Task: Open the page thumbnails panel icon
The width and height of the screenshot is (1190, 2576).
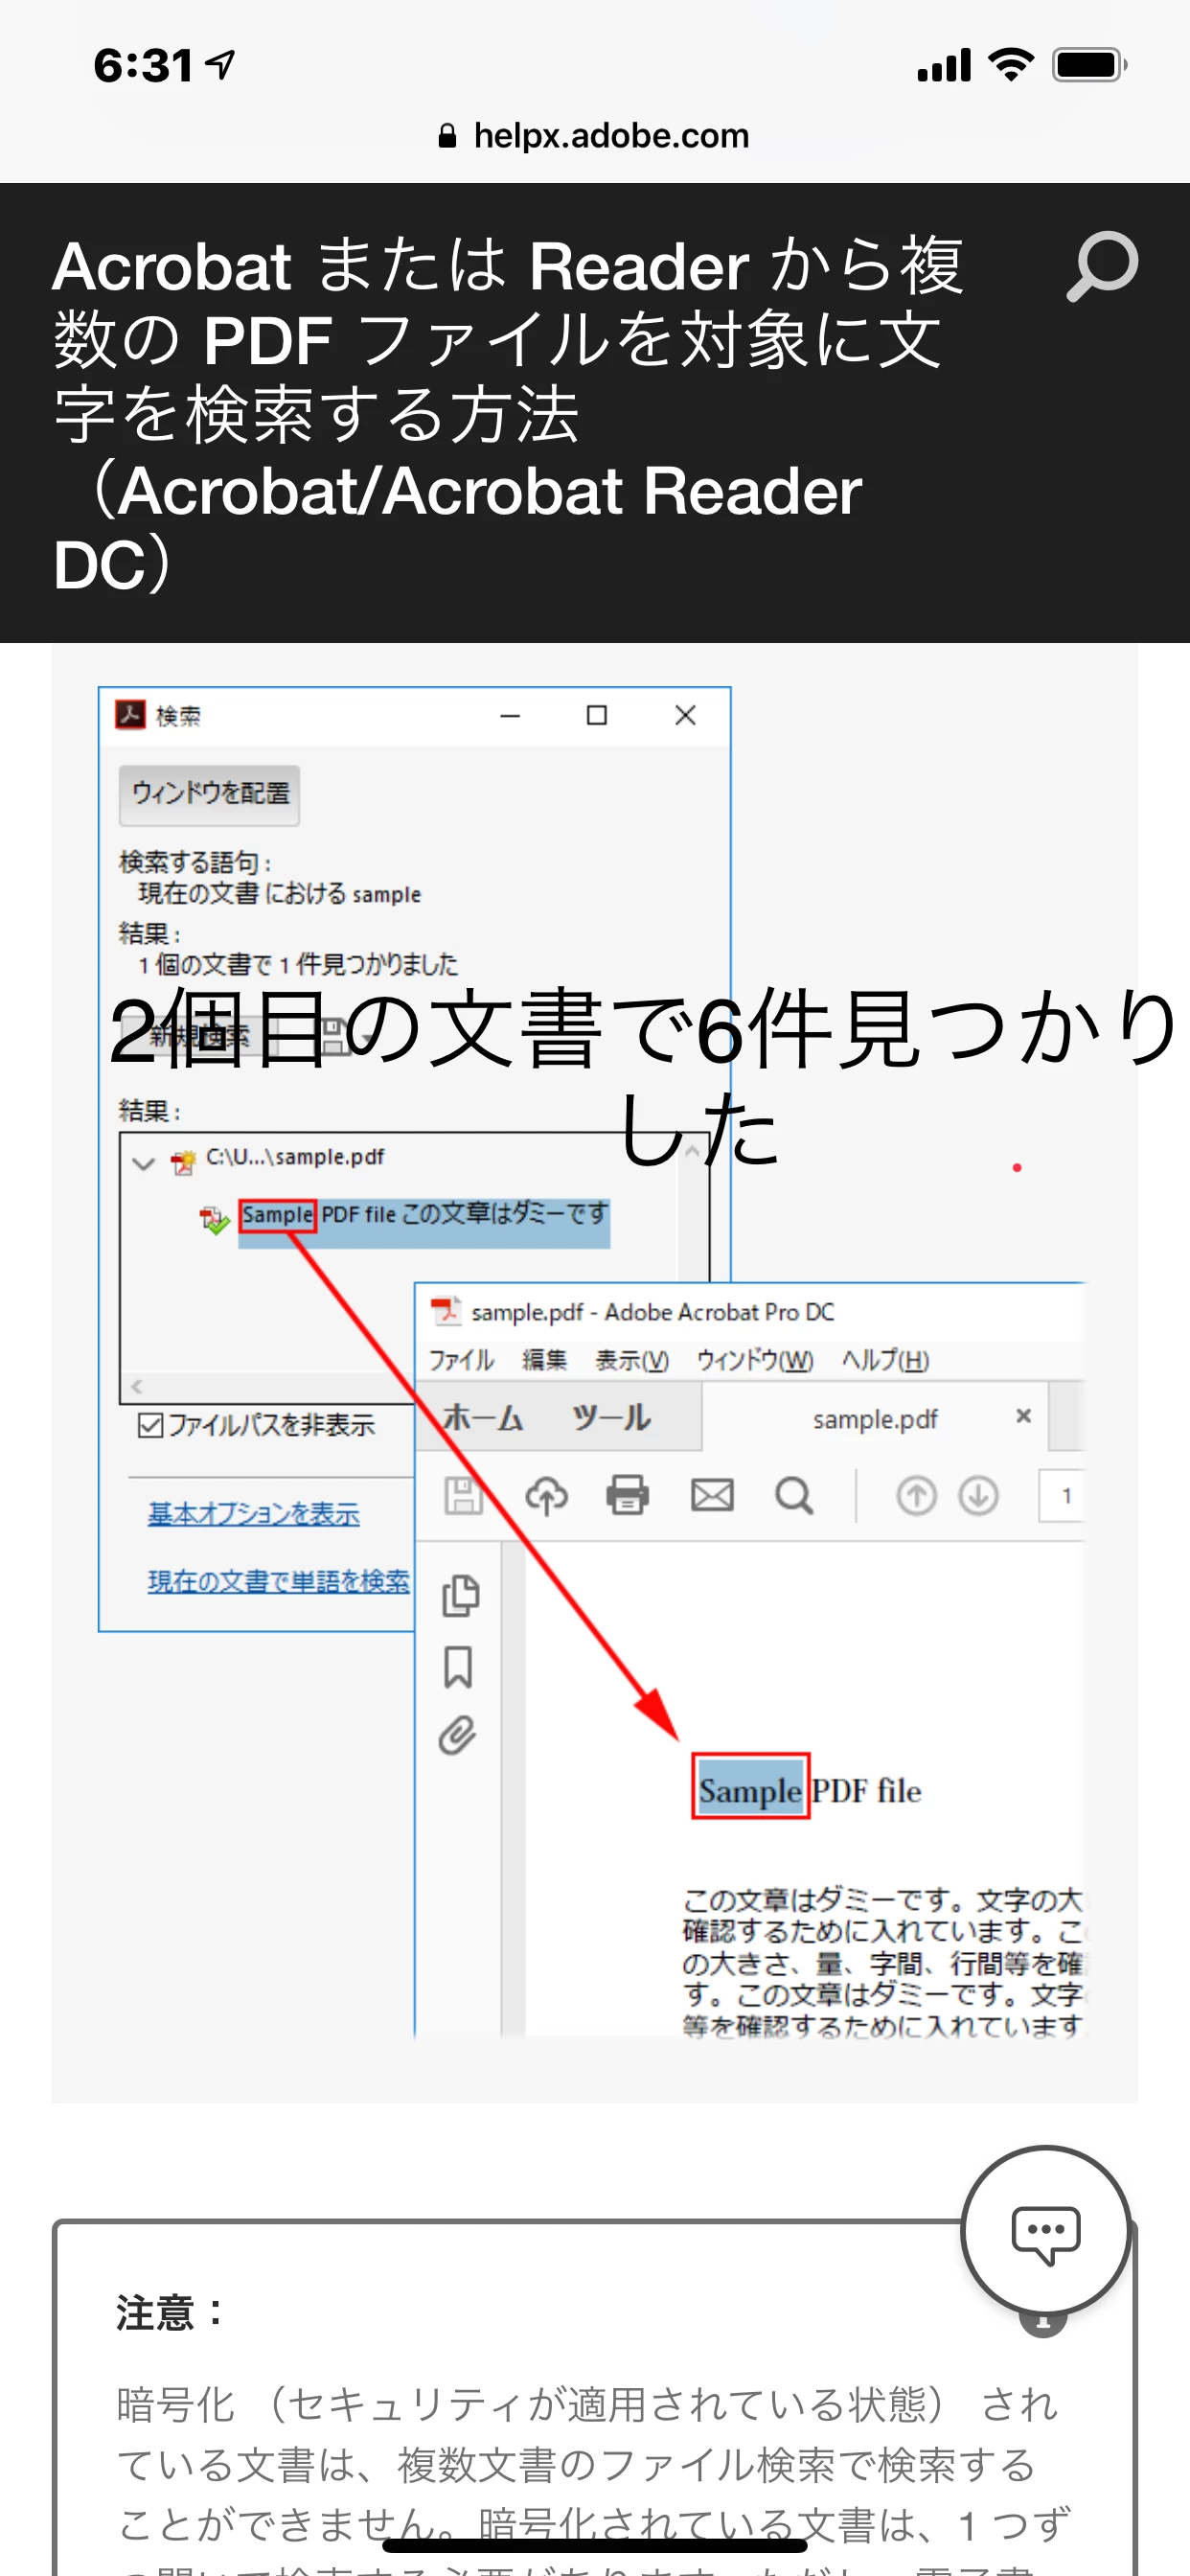Action: [460, 1595]
